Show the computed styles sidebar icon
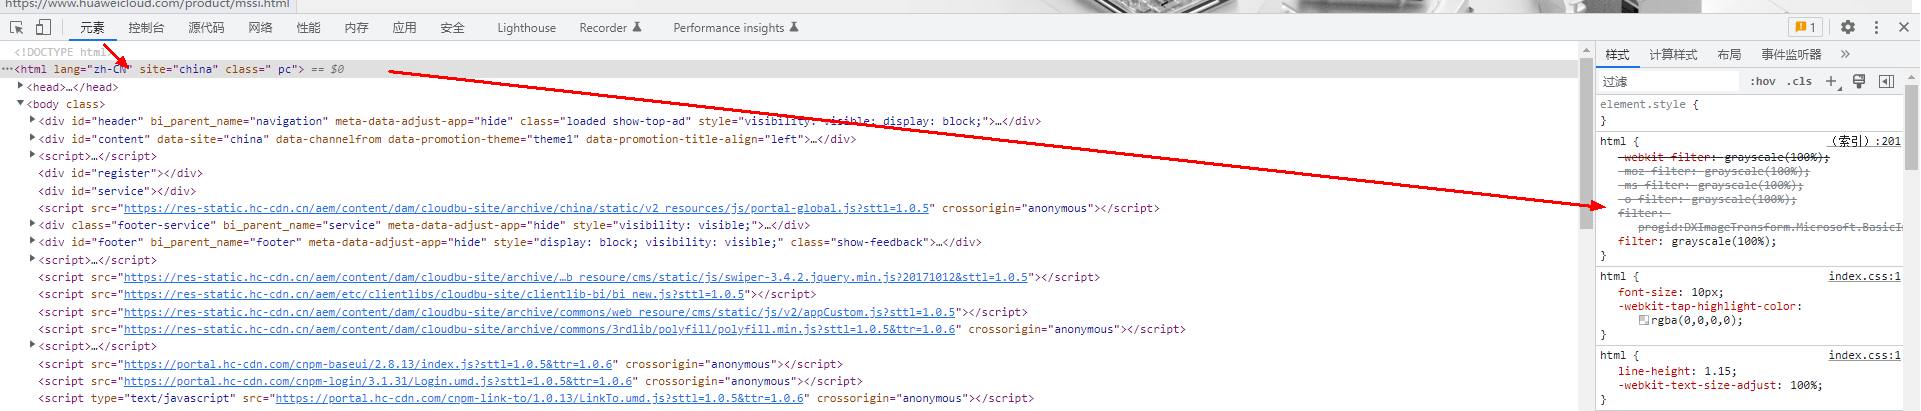This screenshot has height=411, width=1921. (x=1887, y=81)
